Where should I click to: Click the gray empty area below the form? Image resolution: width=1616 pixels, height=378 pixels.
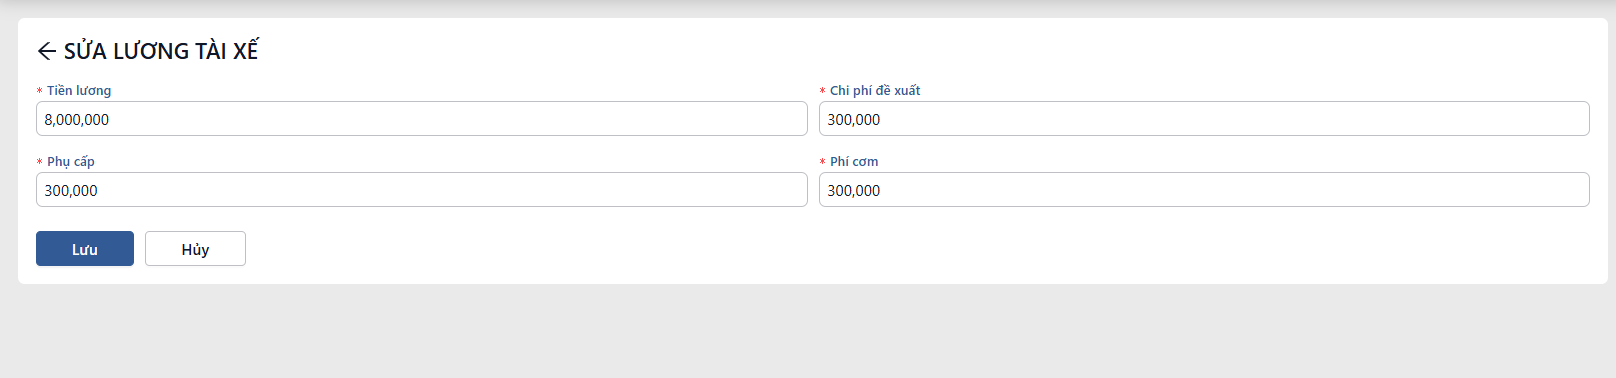(808, 332)
